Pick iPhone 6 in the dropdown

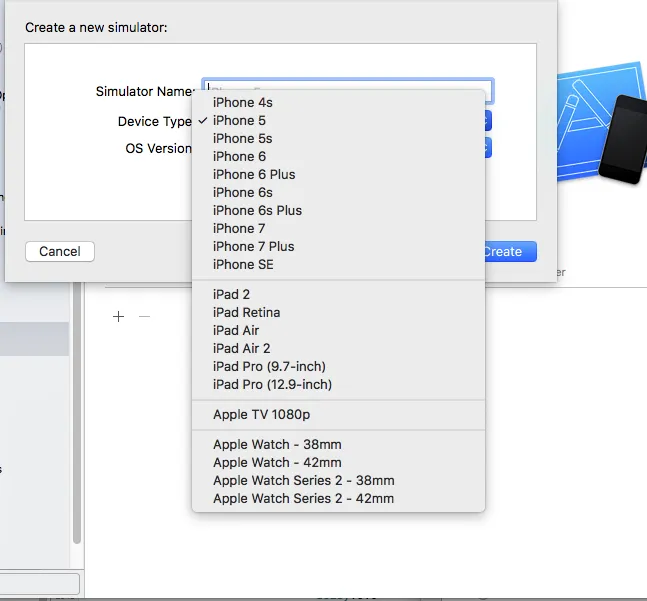338,156
